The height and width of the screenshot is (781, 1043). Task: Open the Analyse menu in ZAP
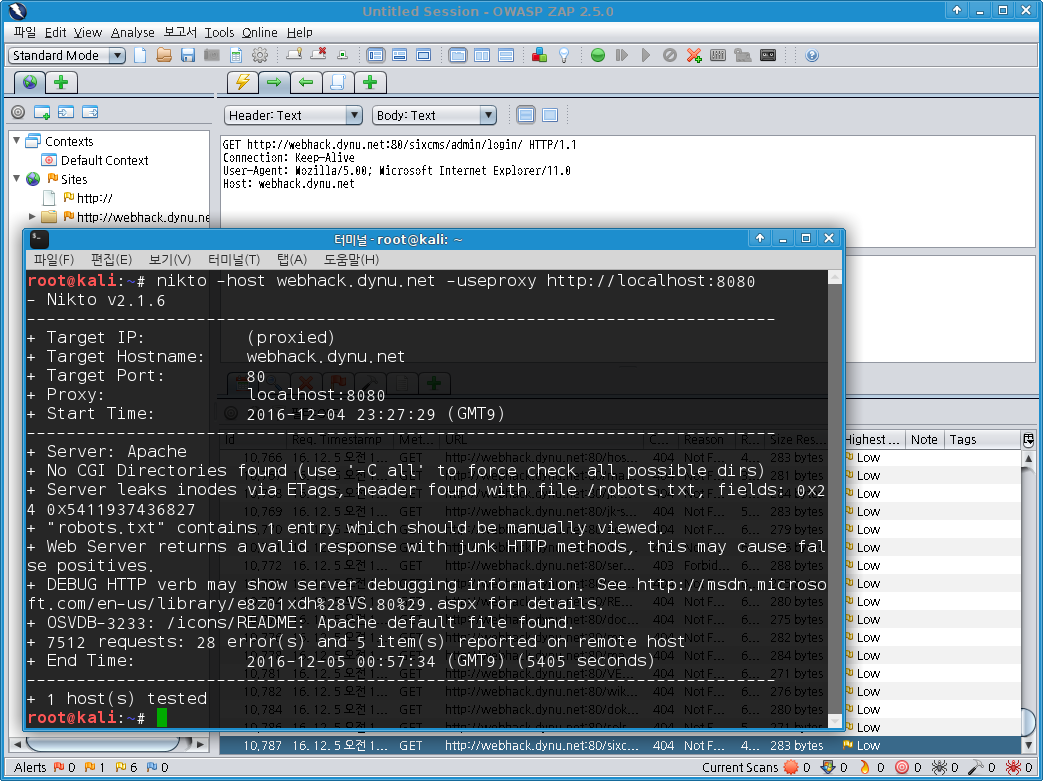[x=132, y=32]
